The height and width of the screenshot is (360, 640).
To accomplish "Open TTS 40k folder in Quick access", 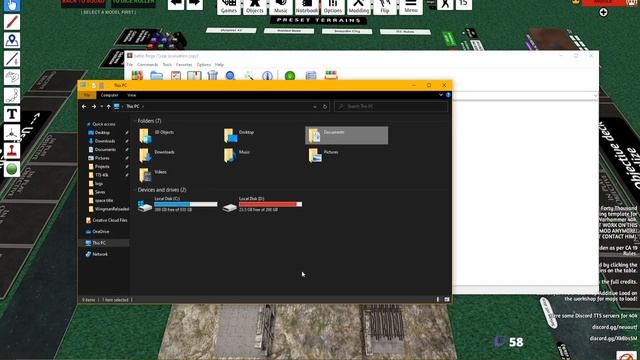I will [102, 175].
